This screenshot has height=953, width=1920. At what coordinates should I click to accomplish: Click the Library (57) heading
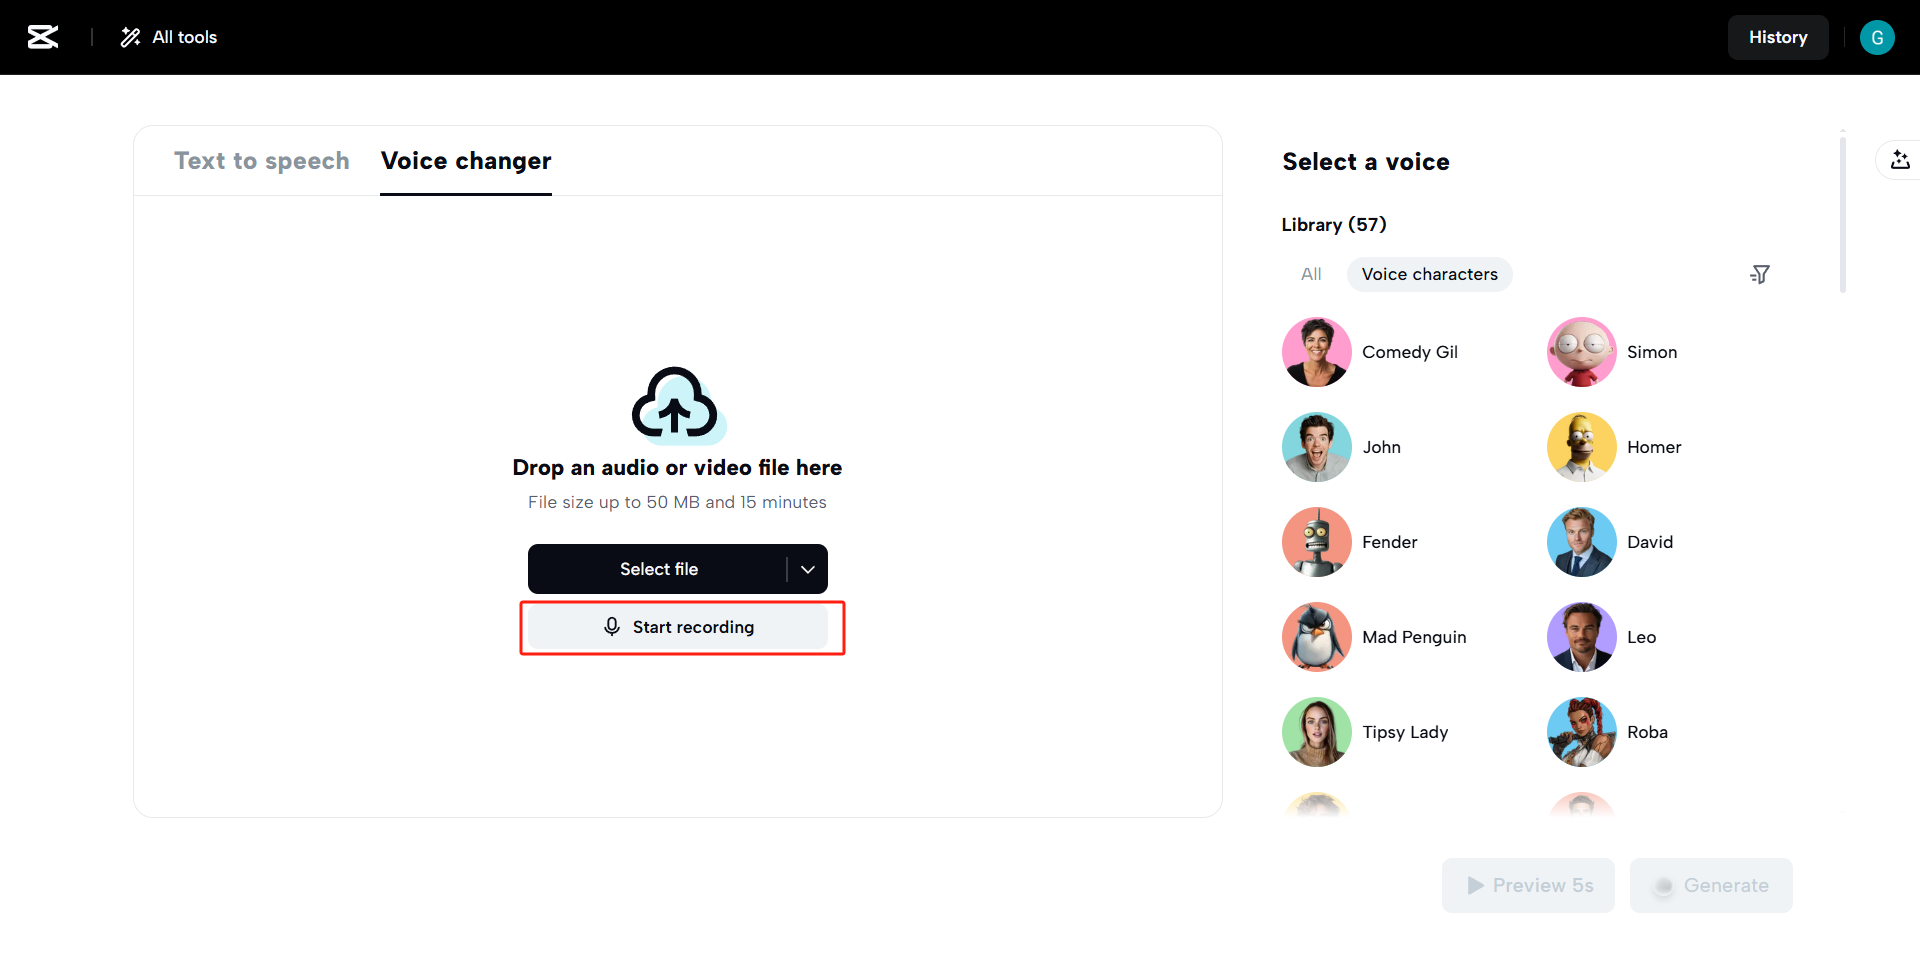click(1334, 225)
